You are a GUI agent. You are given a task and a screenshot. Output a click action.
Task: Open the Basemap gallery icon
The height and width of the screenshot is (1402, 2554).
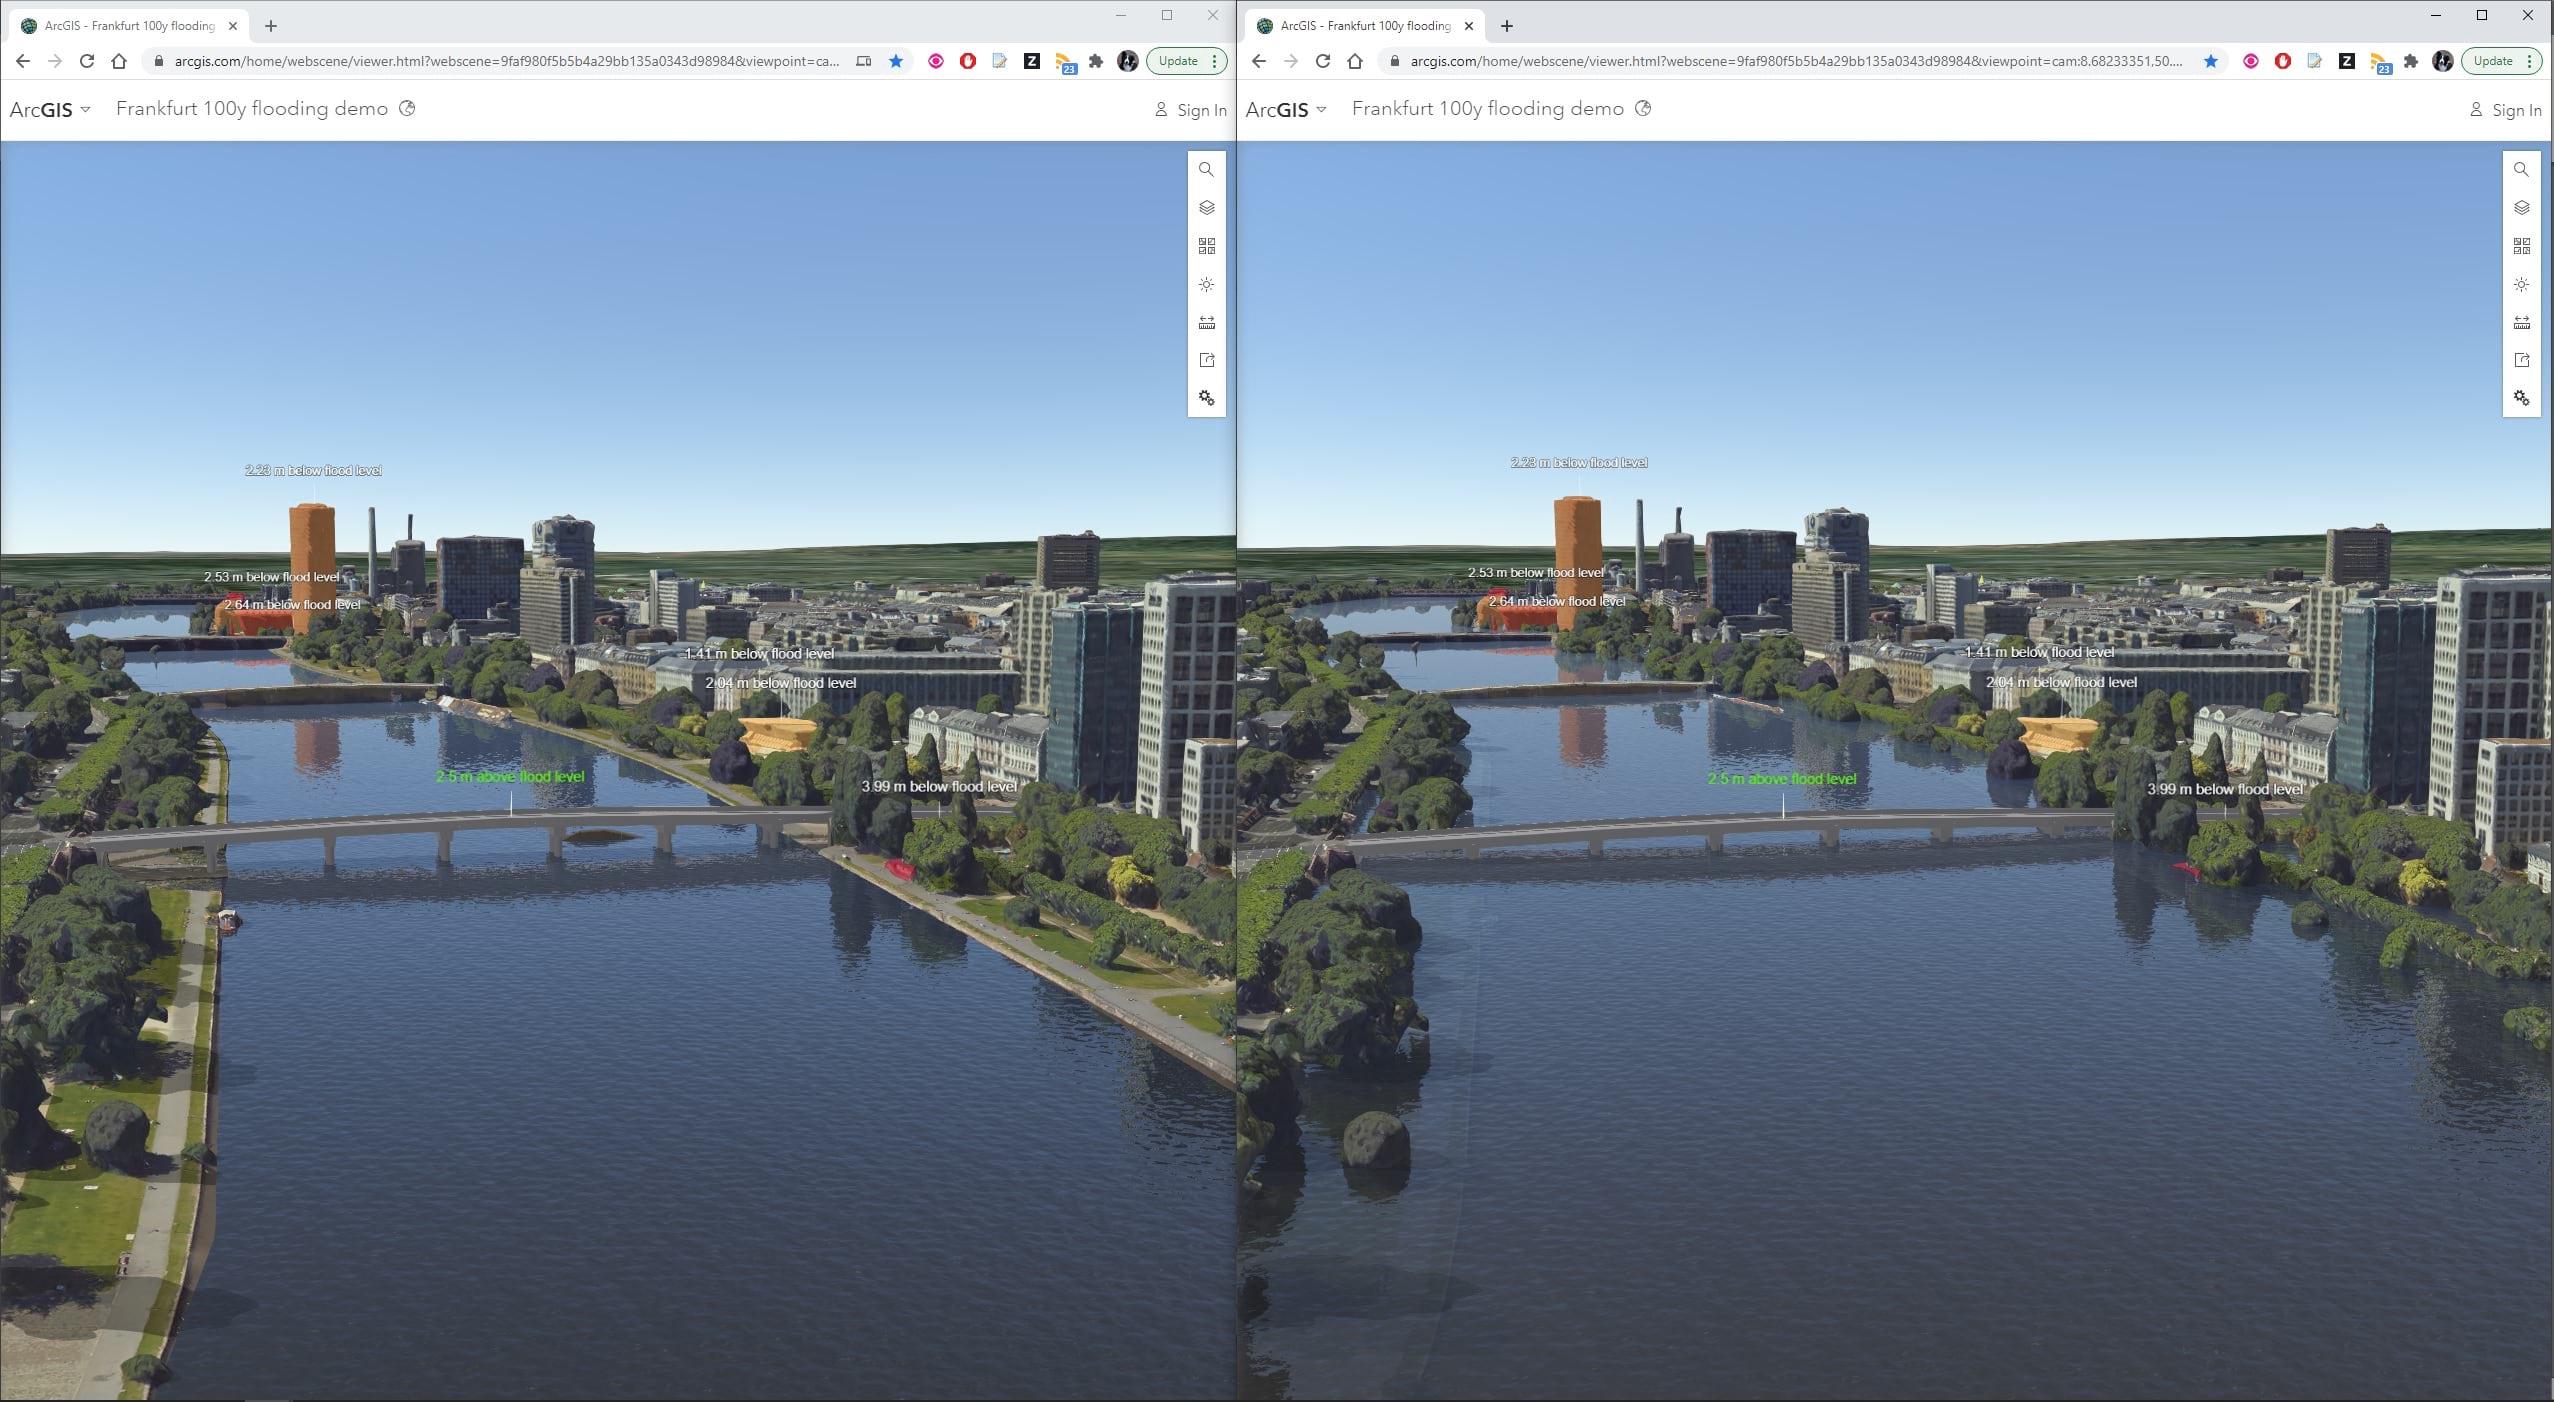click(x=1206, y=245)
